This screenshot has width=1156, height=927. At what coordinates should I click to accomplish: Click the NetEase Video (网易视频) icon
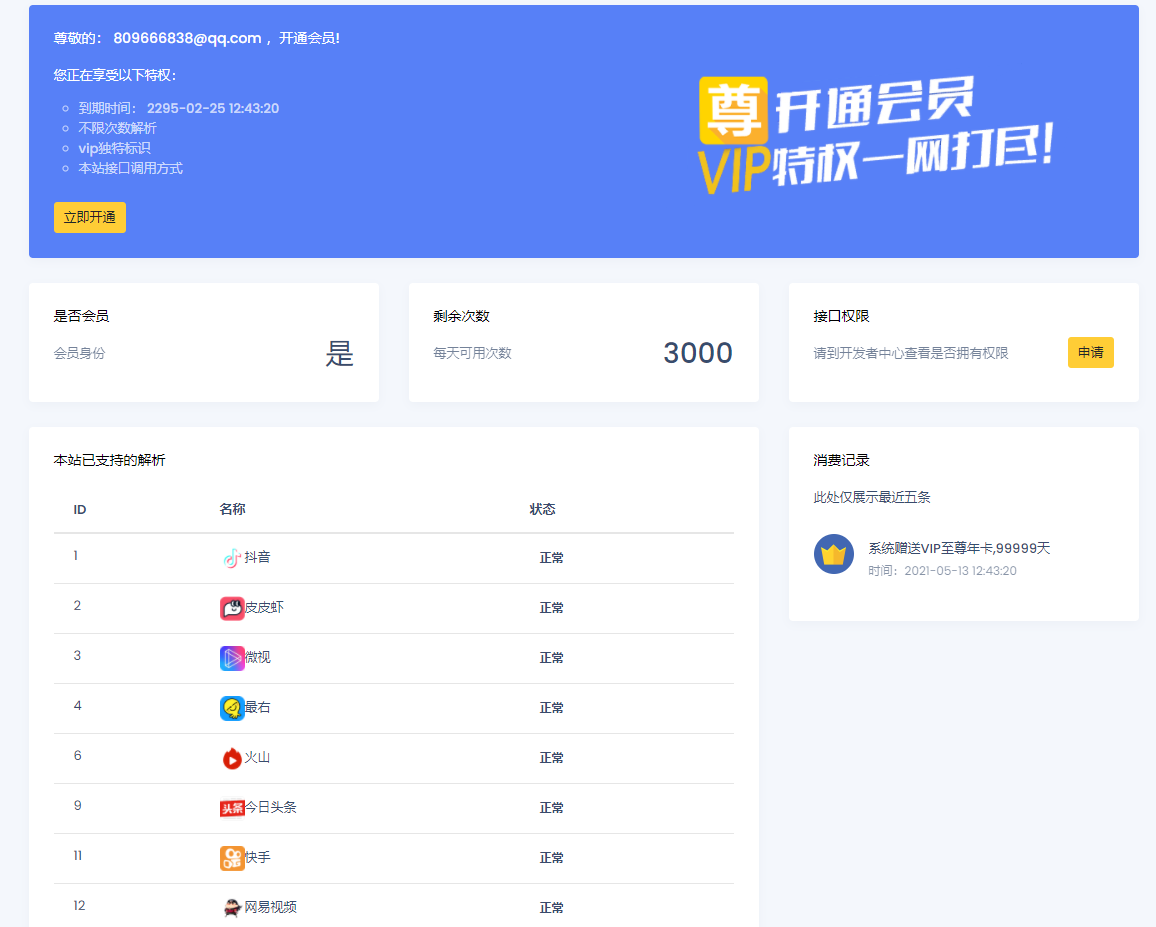click(232, 908)
